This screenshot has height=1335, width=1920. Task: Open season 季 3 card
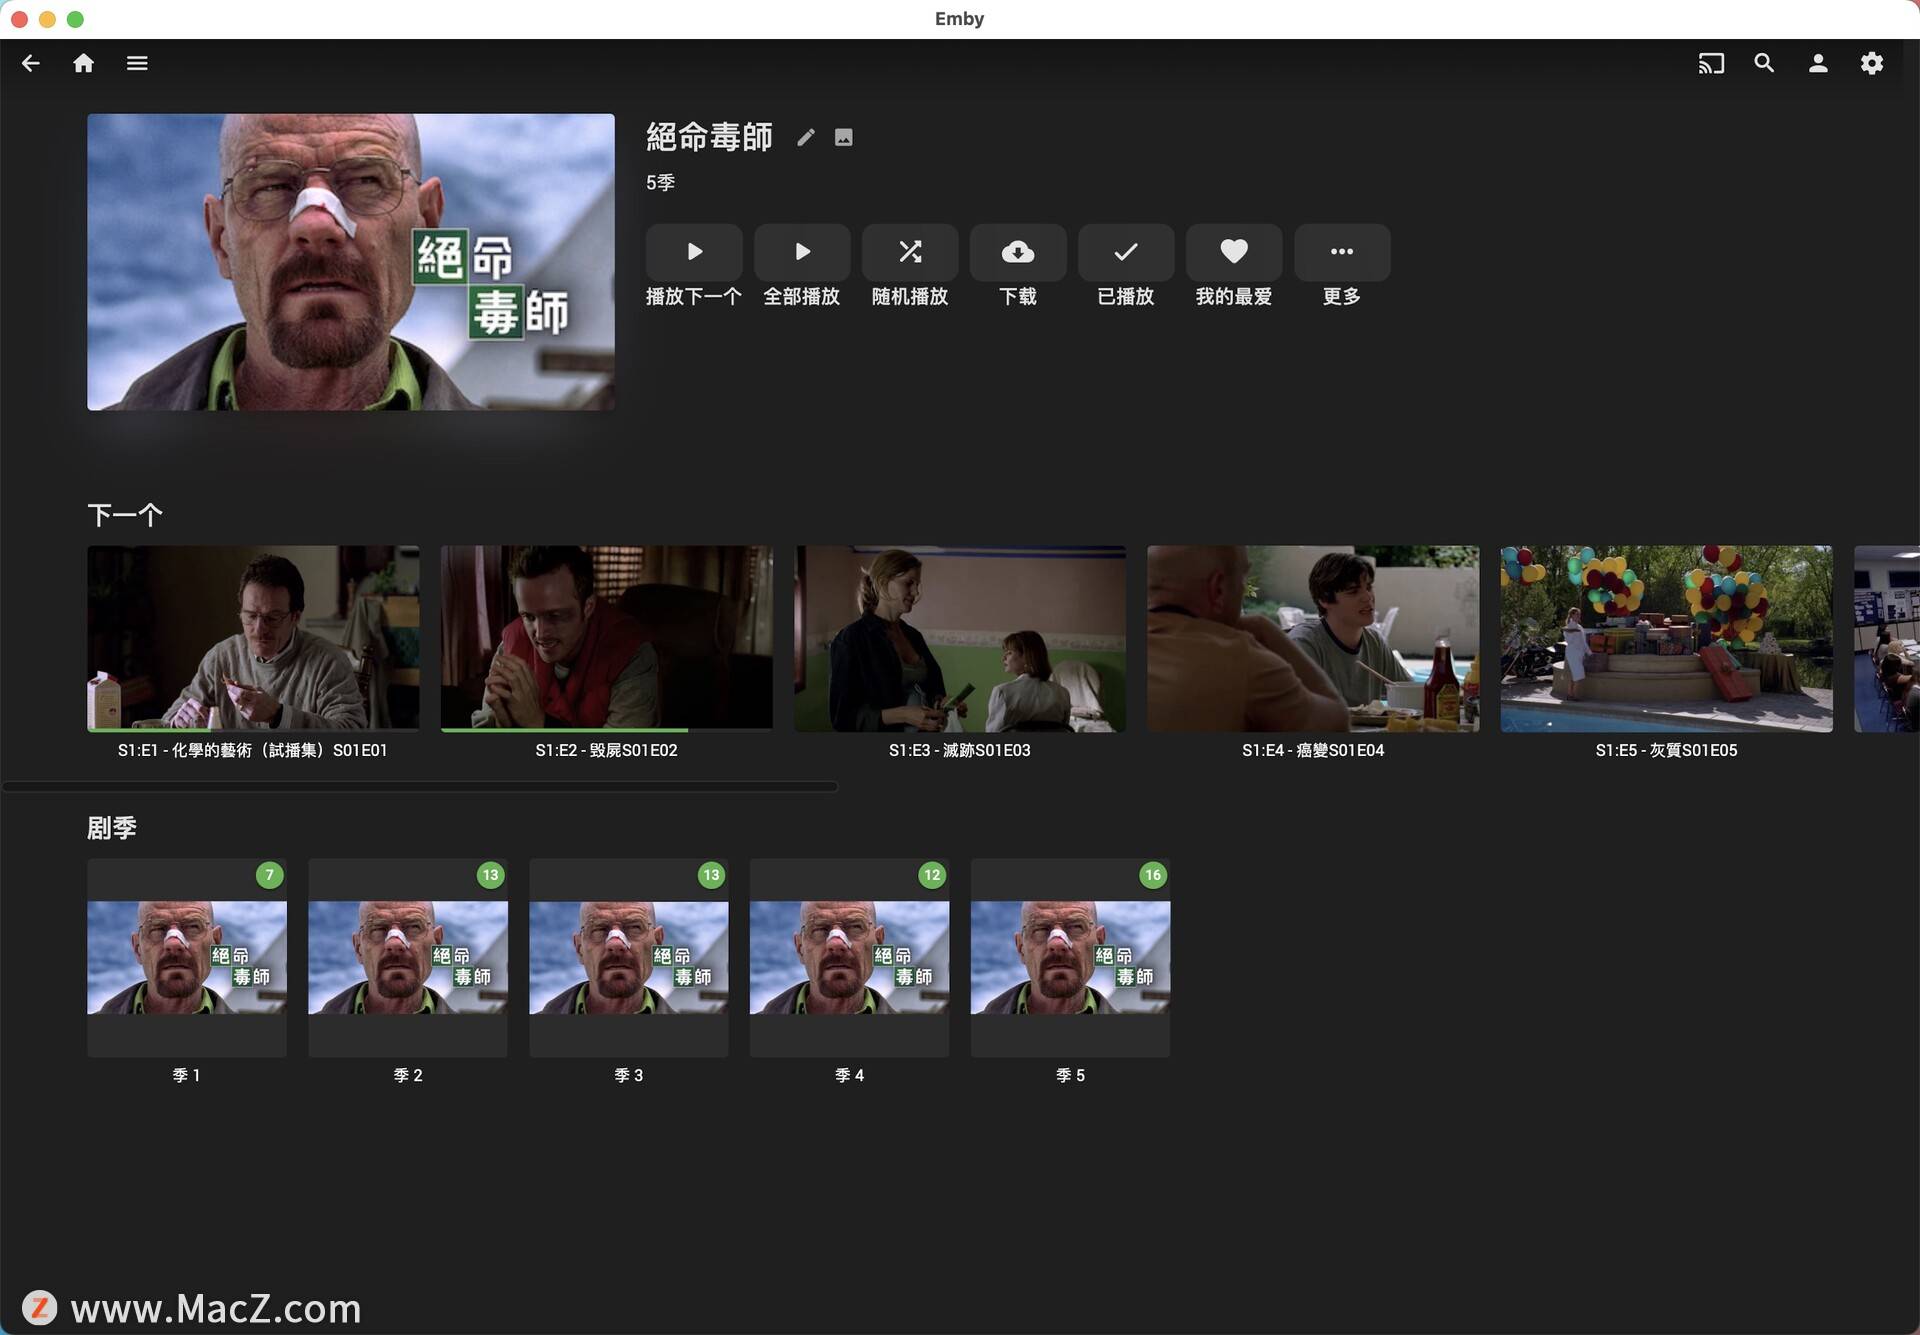[x=628, y=957]
